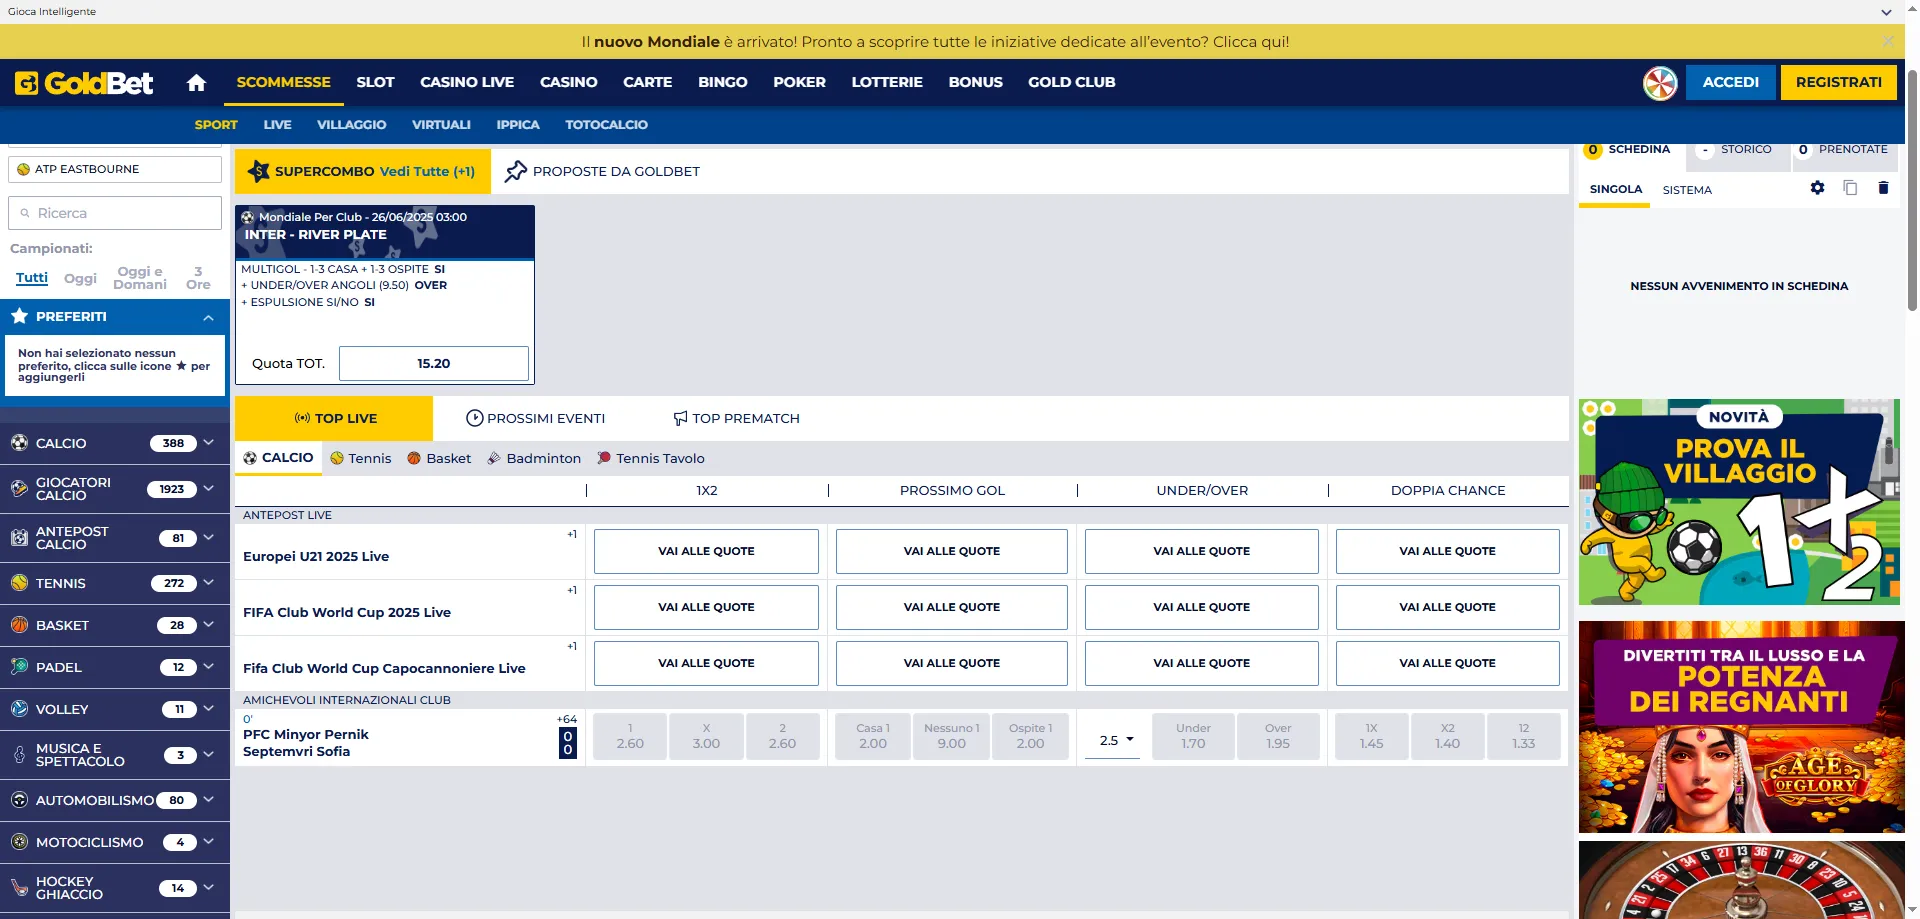Select the Oggi championship filter
This screenshot has height=919, width=1920.
pos(80,278)
